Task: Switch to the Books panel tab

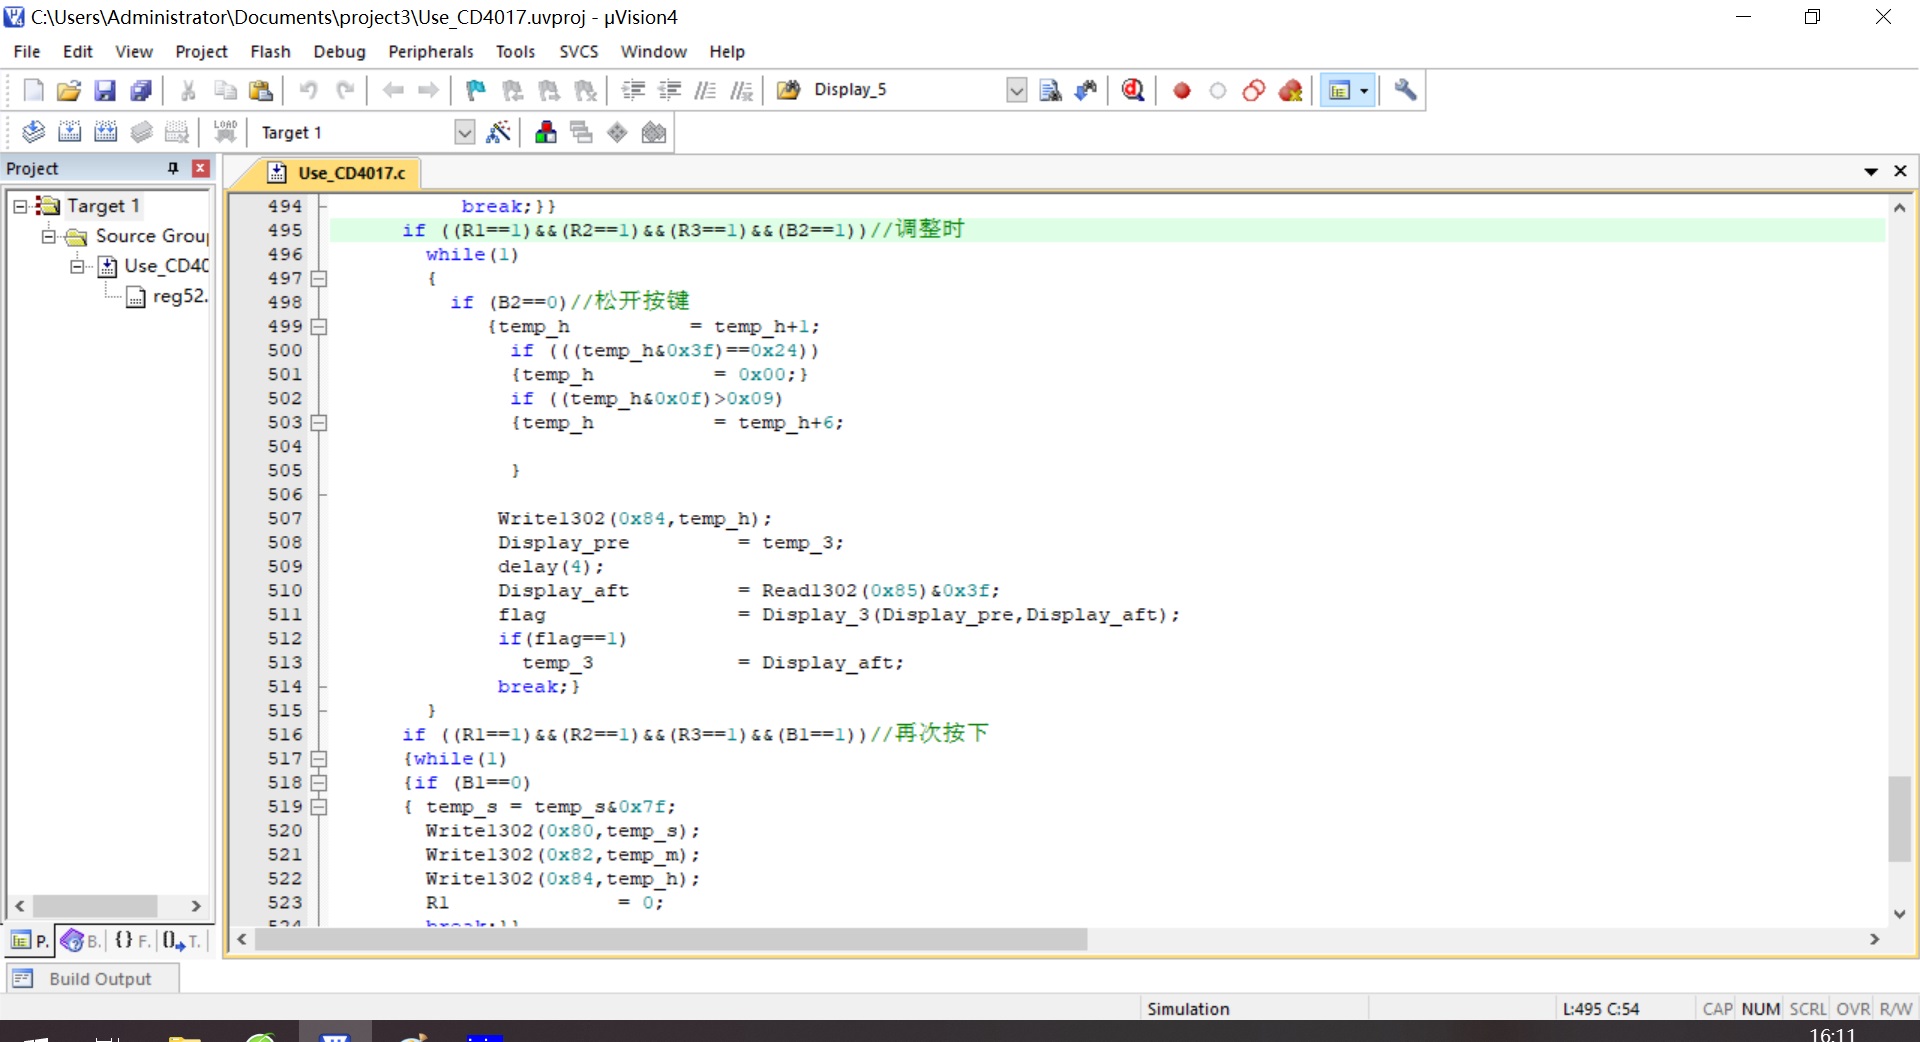Action: coord(80,940)
